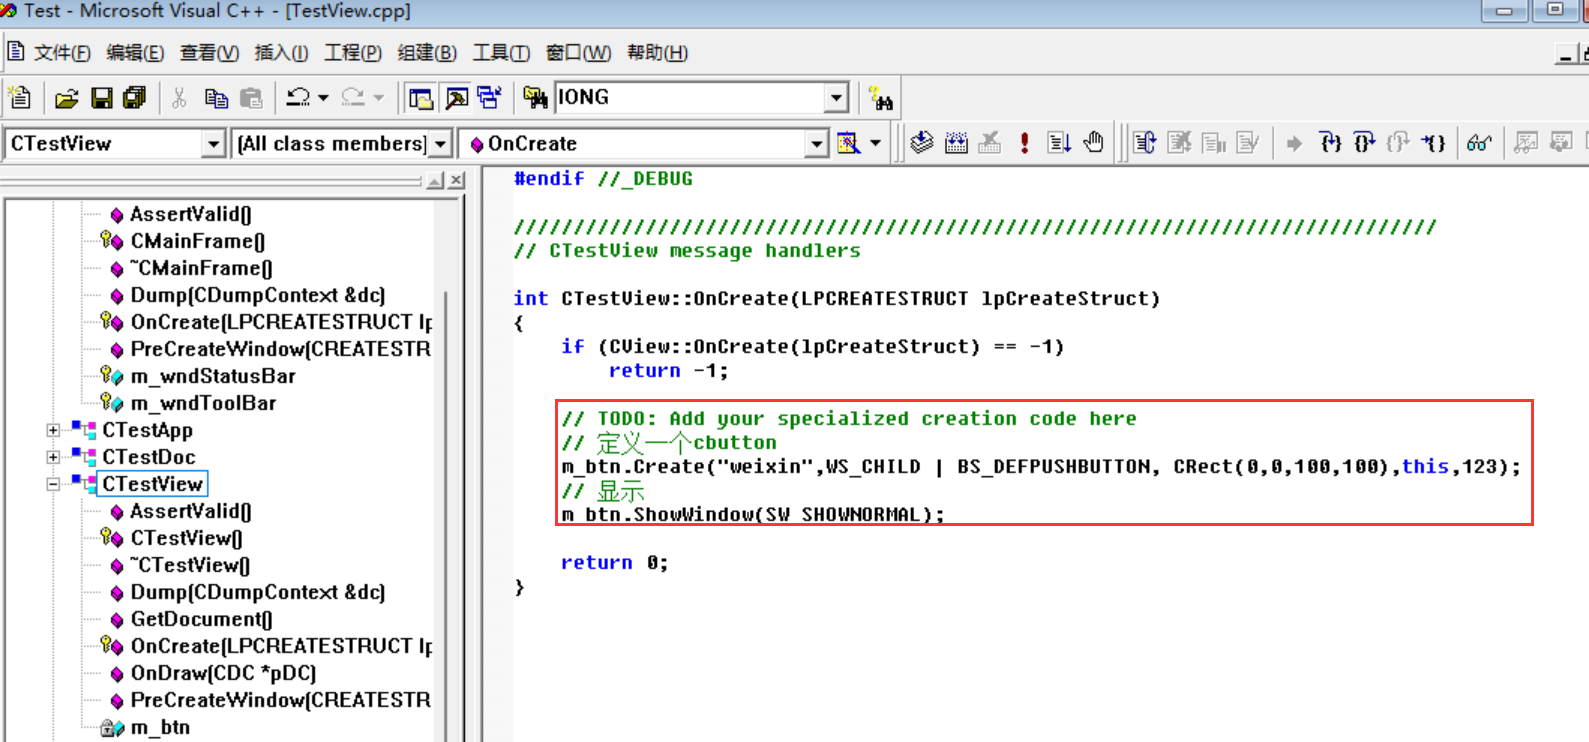Open the WizardBar actions dropdown arrow
Image resolution: width=1589 pixels, height=742 pixels.
pos(876,143)
